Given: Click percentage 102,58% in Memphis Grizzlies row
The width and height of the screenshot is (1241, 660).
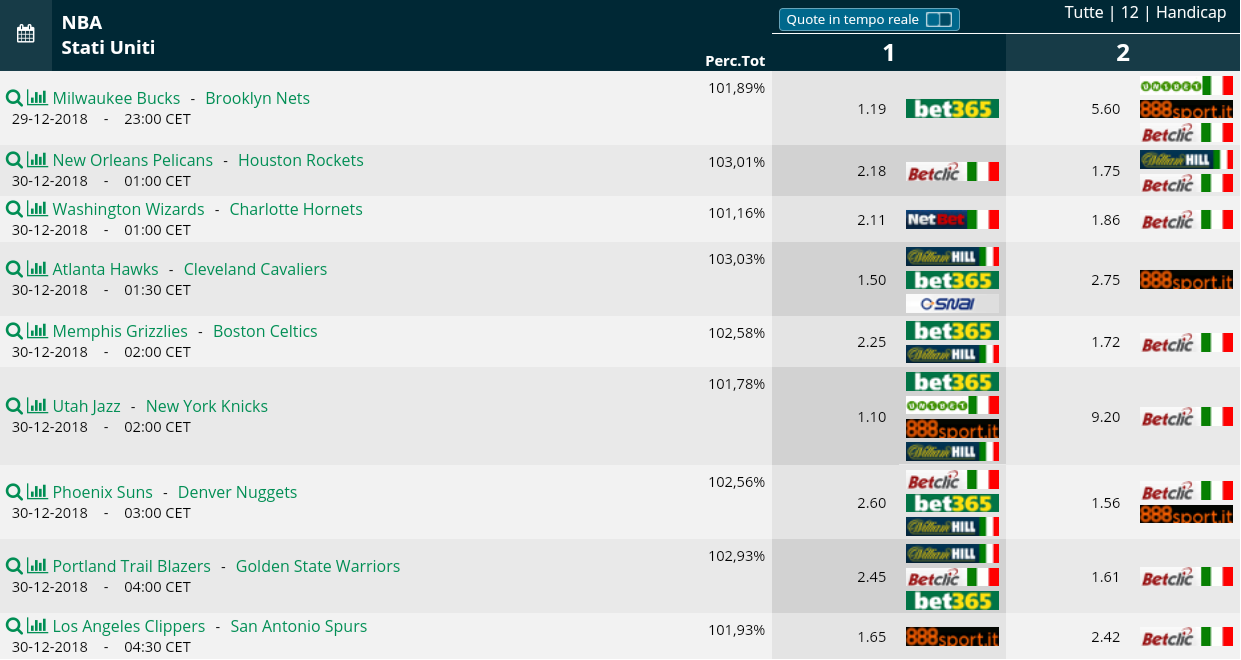Looking at the screenshot, I should click(736, 332).
